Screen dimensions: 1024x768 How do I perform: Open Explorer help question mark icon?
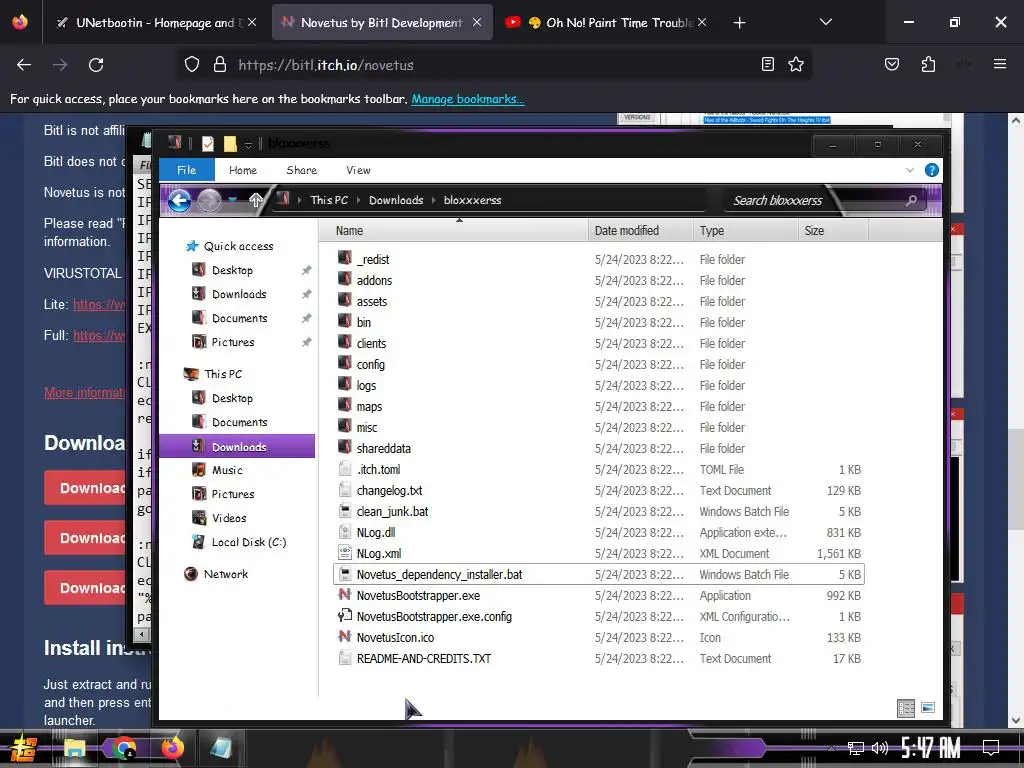pyautogui.click(x=932, y=170)
